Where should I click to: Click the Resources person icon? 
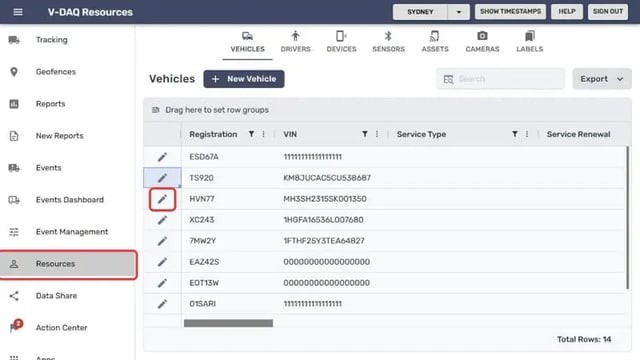click(14, 264)
